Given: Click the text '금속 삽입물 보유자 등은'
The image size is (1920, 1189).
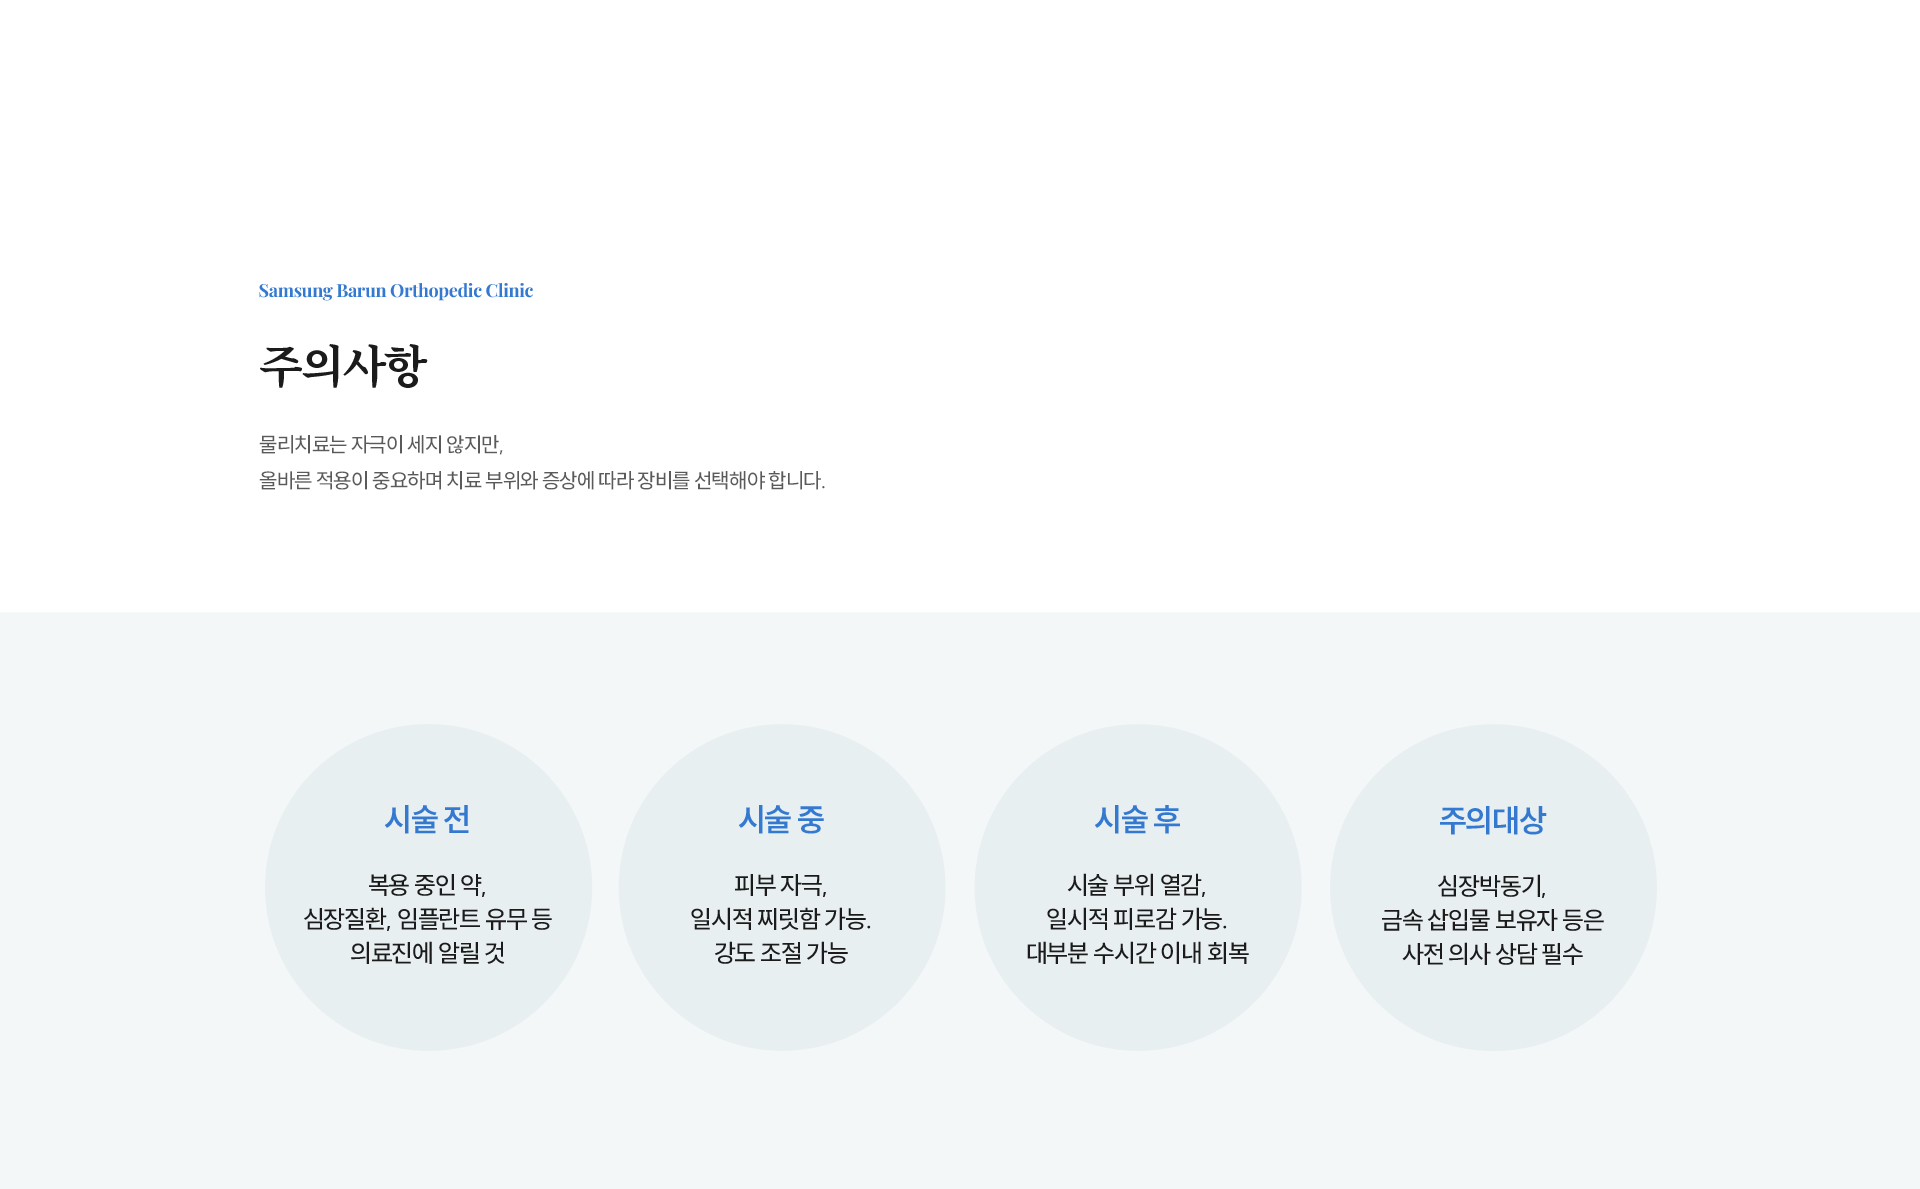Looking at the screenshot, I should 1493,920.
